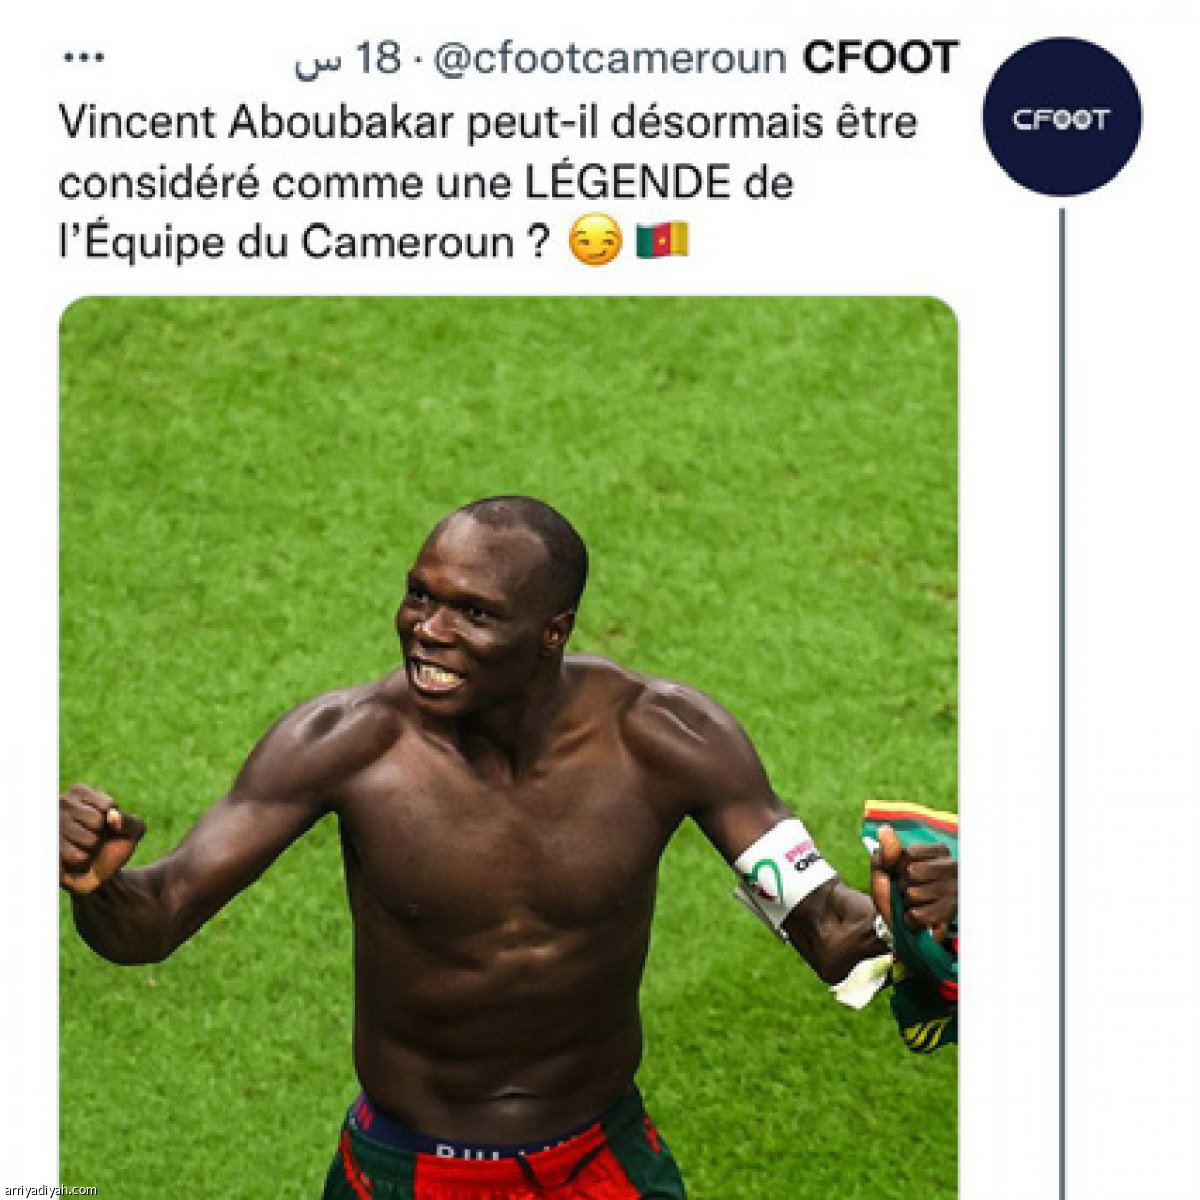
Task: Open the attached tweet photo
Action: coord(508,747)
